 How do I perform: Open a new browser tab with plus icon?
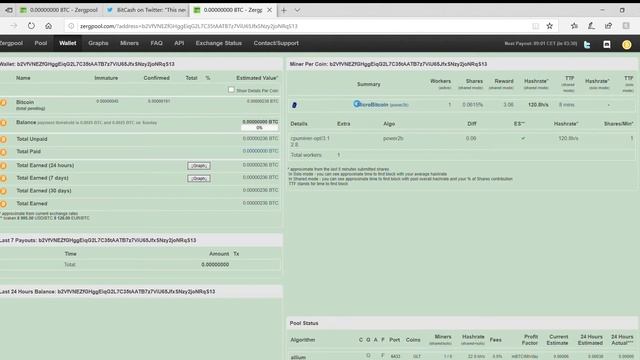point(284,10)
